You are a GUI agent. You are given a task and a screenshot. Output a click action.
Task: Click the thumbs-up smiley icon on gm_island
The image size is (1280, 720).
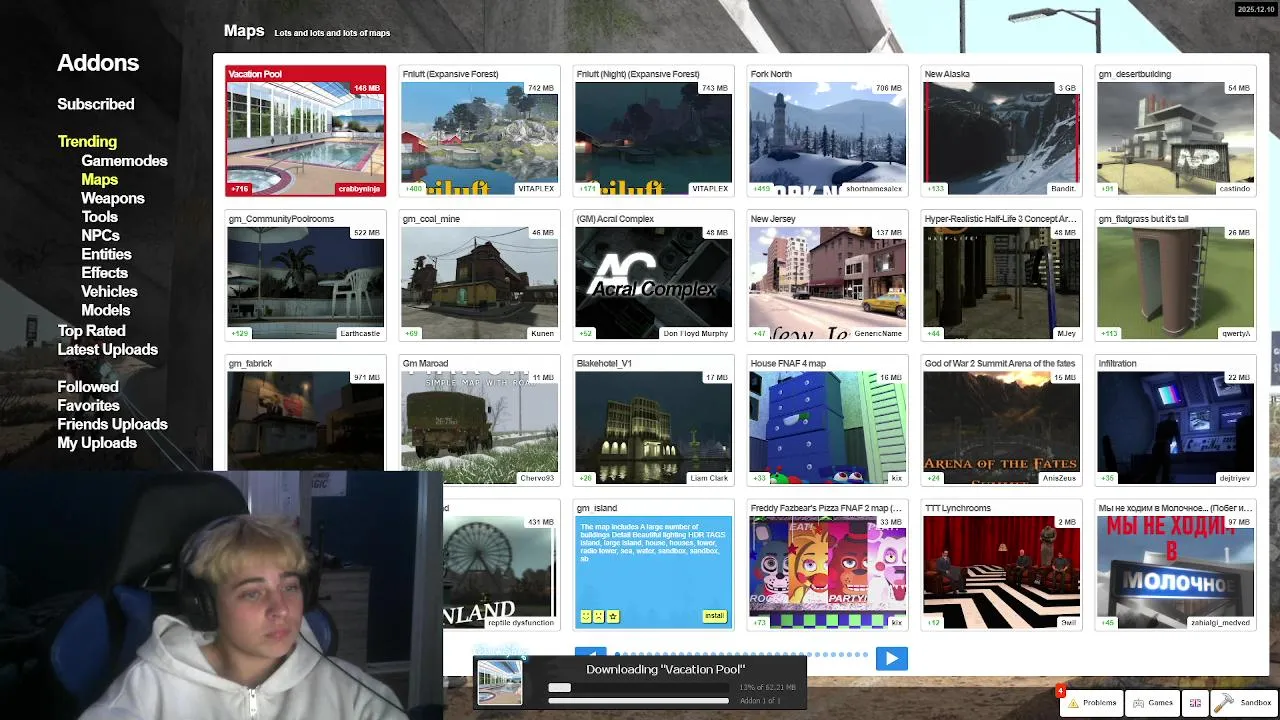(586, 616)
